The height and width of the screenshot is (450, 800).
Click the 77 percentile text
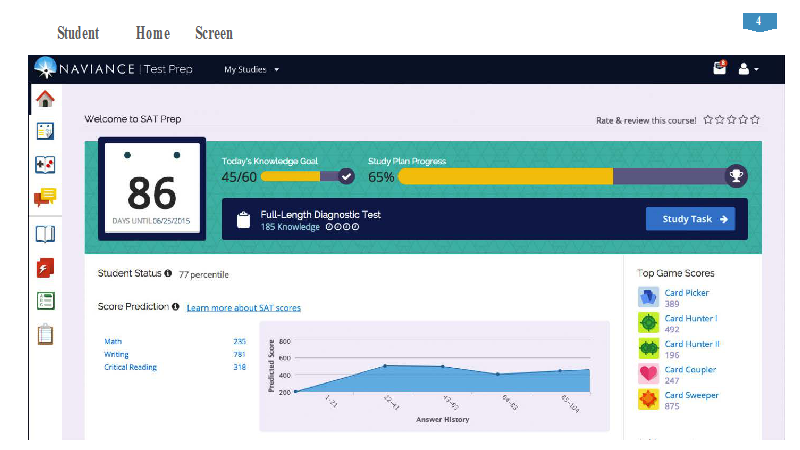pyautogui.click(x=204, y=274)
